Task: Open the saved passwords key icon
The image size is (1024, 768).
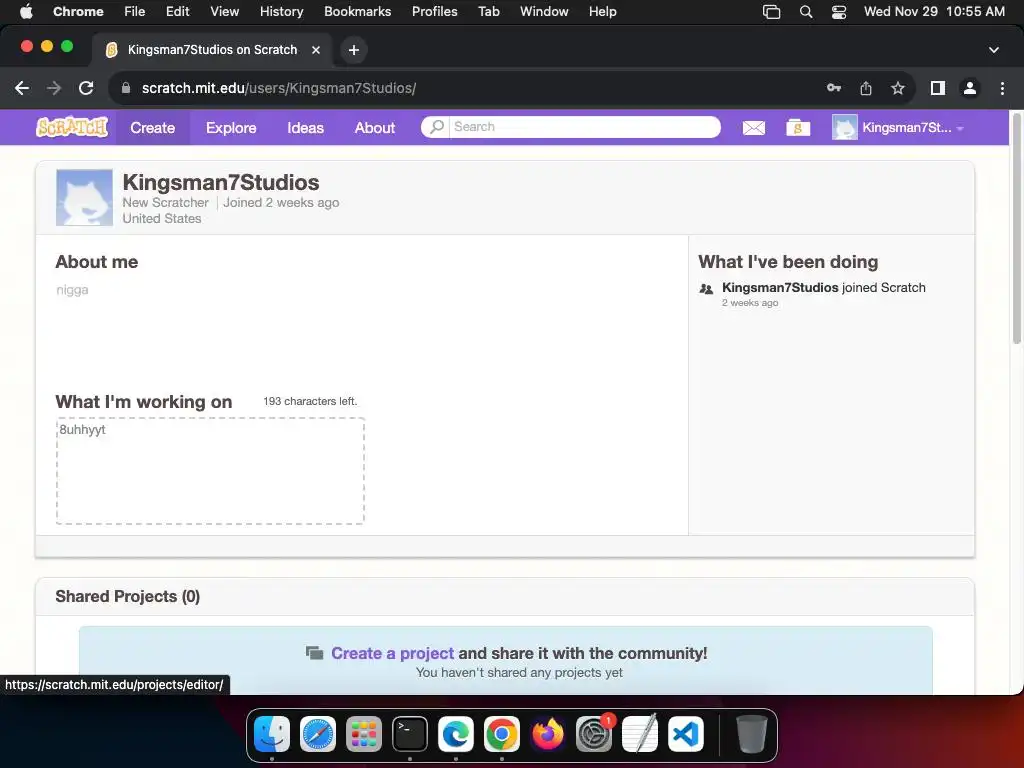Action: [x=833, y=88]
